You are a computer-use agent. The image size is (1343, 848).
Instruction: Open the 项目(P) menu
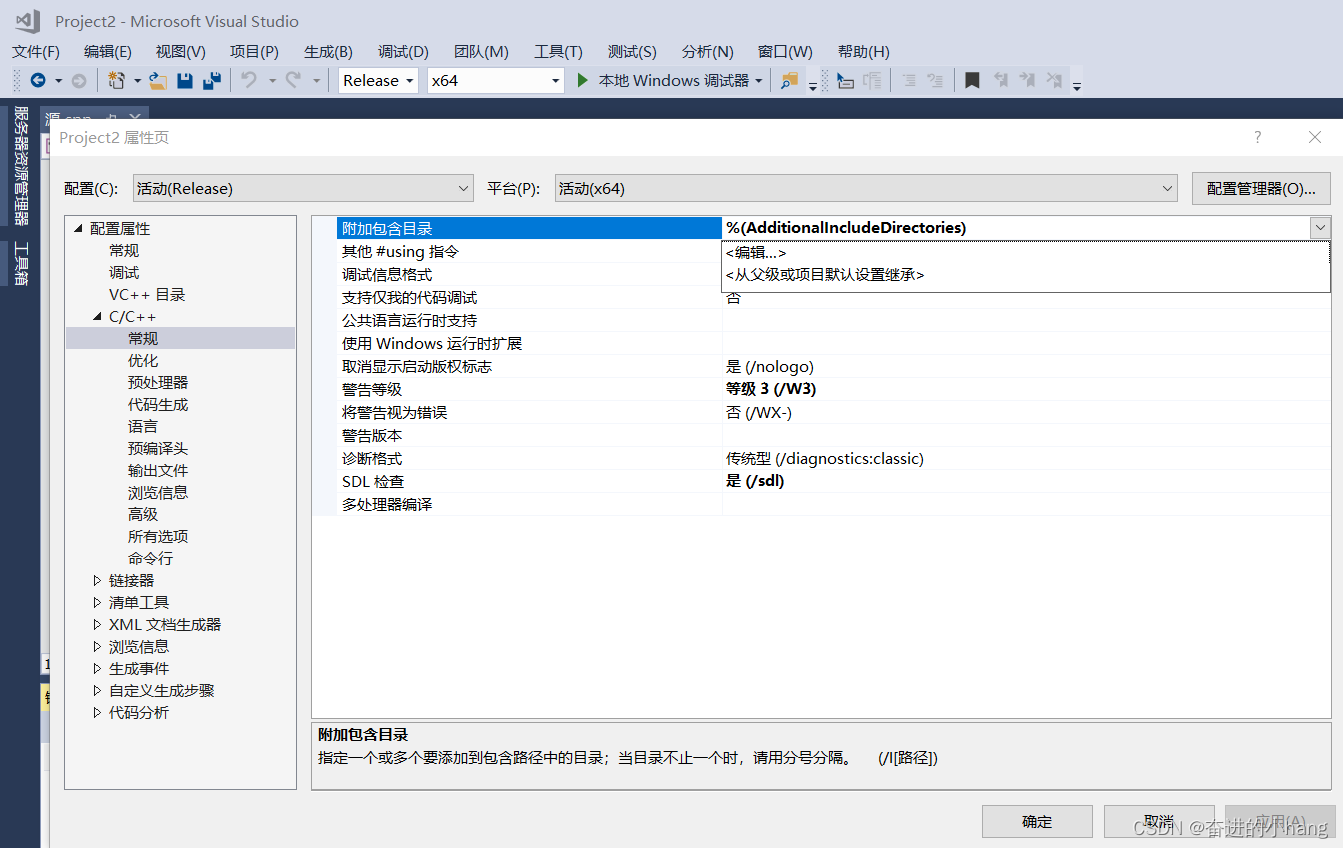click(254, 52)
